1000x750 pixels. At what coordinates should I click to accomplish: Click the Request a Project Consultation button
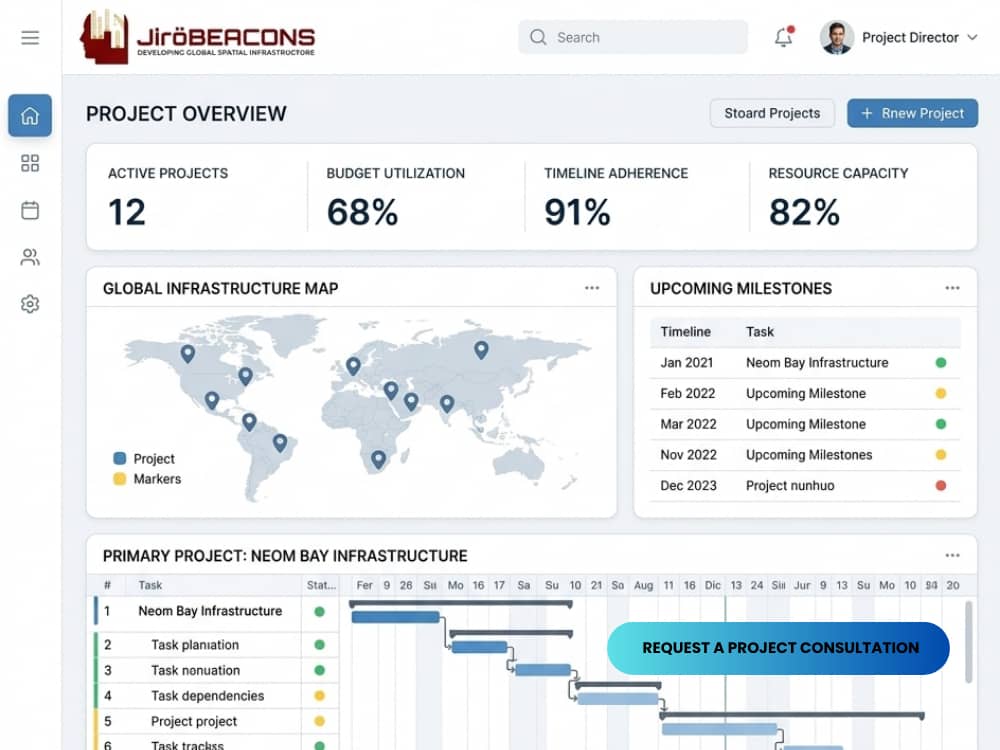pyautogui.click(x=778, y=648)
